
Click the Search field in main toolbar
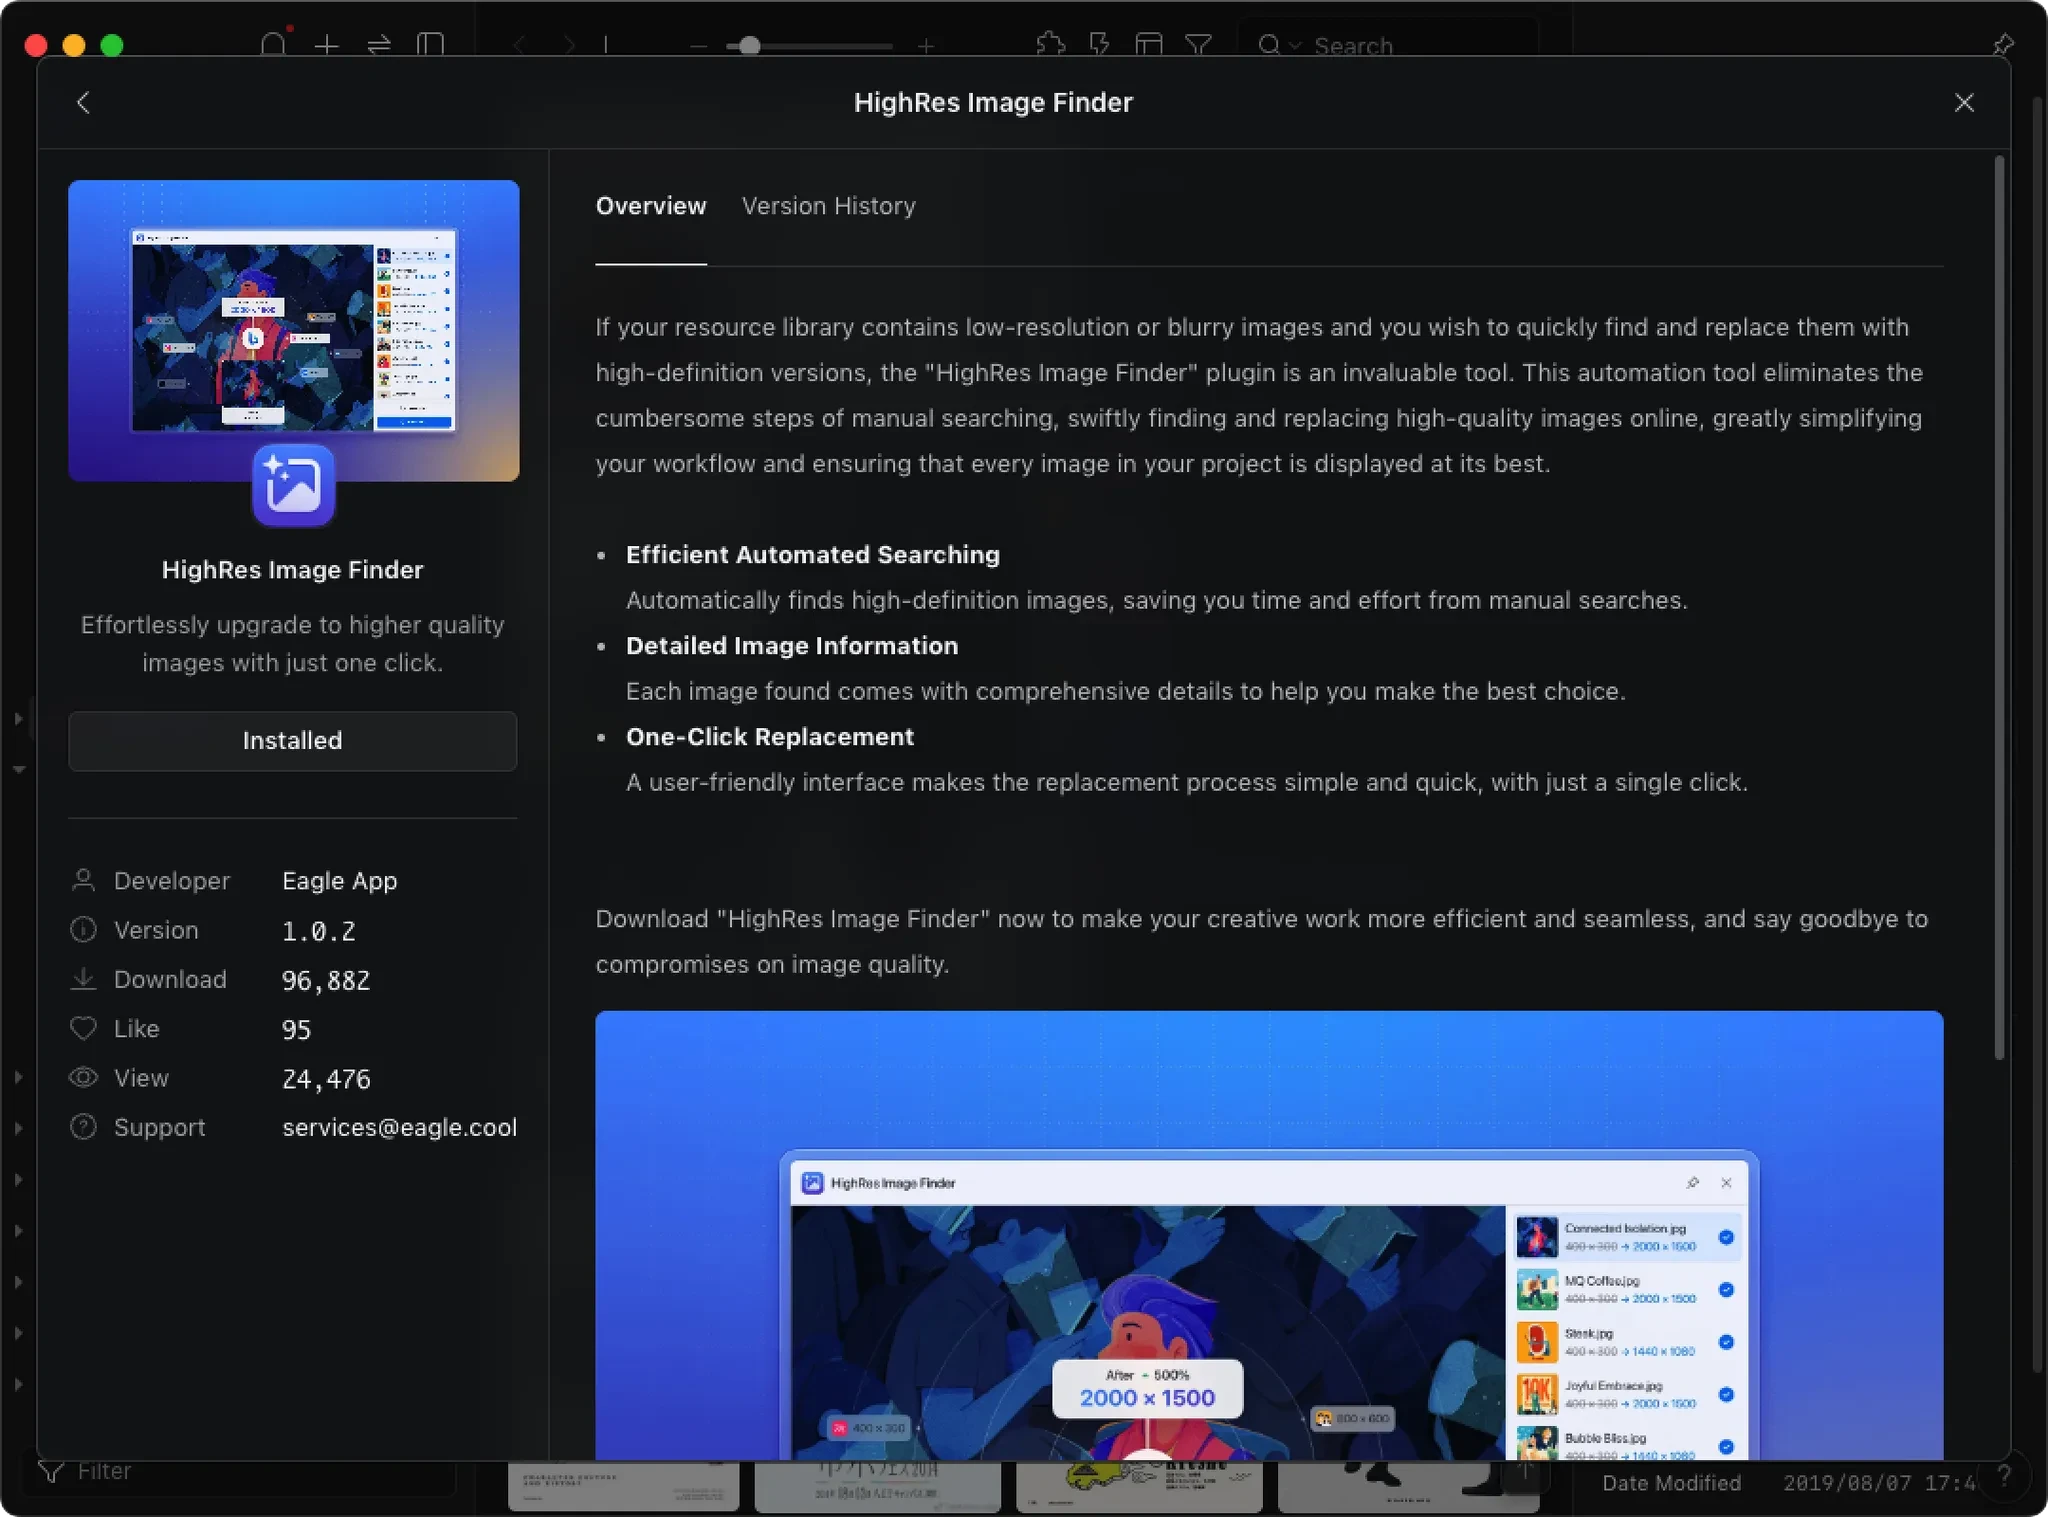[x=1388, y=46]
